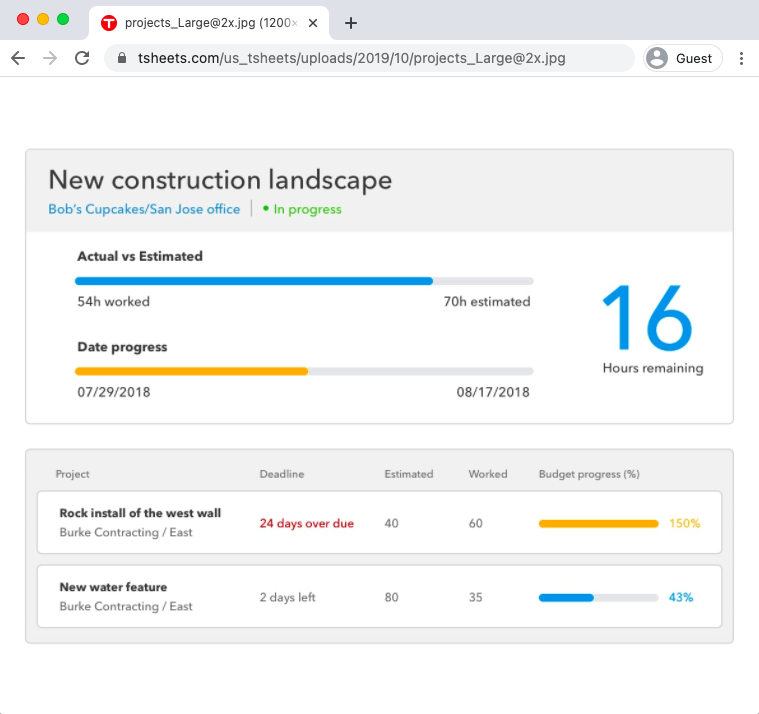Viewport: 759px width, 714px height.
Task: Click the lock icon in address bar
Action: point(122,58)
